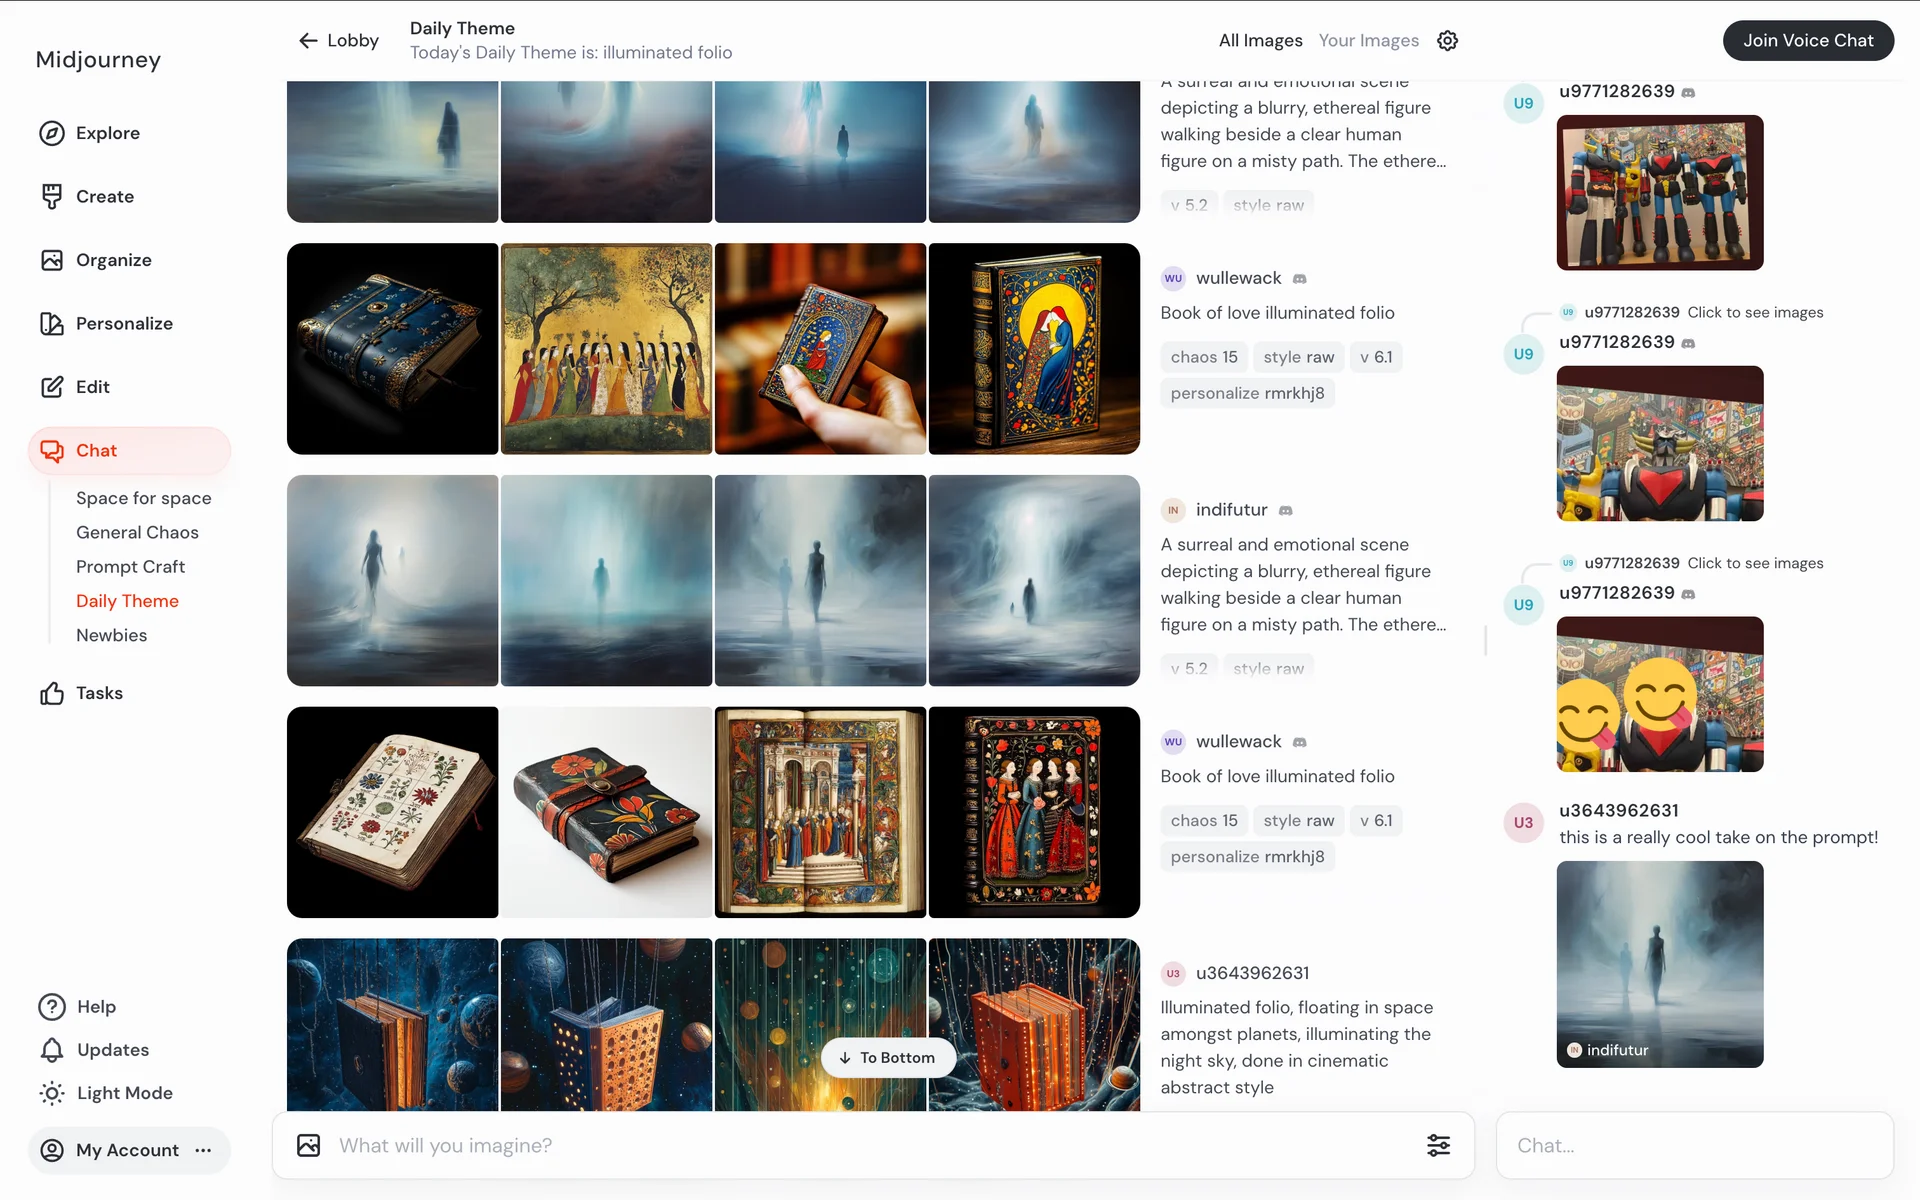Image resolution: width=1920 pixels, height=1200 pixels.
Task: Click the Chat message input field
Action: (1694, 1145)
